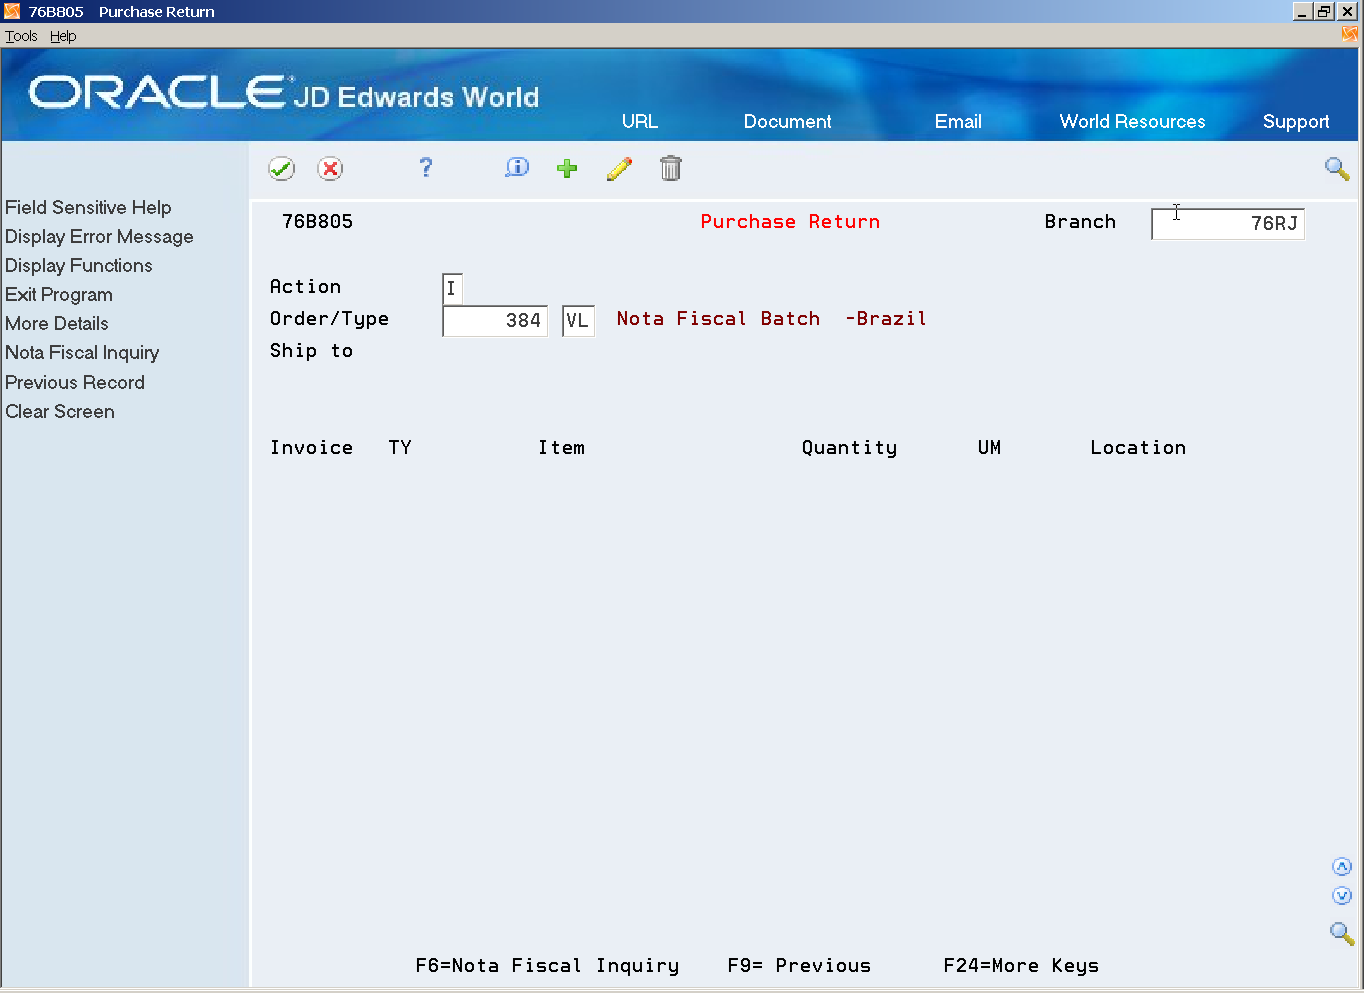Click the TY column header
This screenshot has height=993, width=1364.
tap(400, 447)
